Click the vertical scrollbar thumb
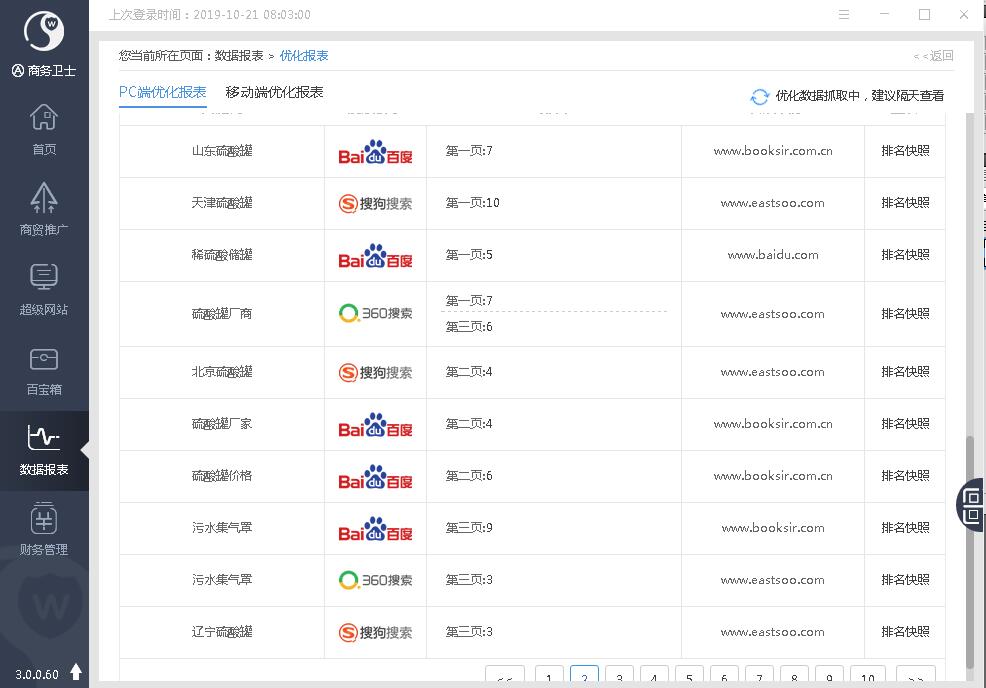Screen dimensions: 986x688 coord(970,550)
